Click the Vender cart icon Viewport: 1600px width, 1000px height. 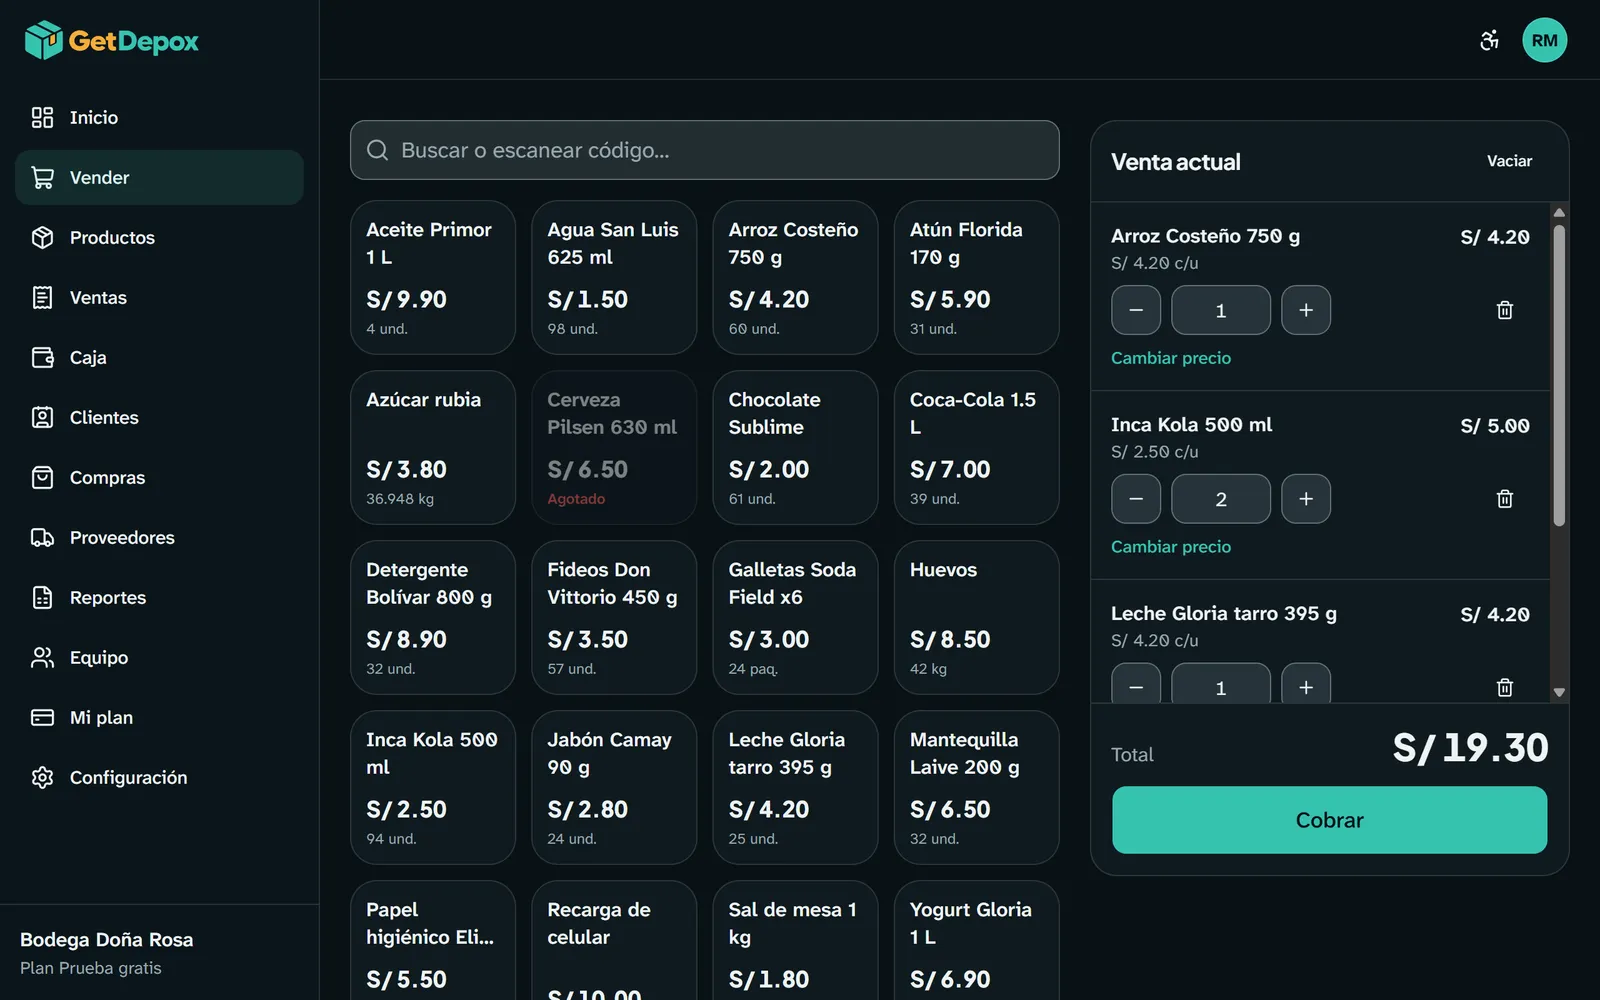[x=42, y=178]
